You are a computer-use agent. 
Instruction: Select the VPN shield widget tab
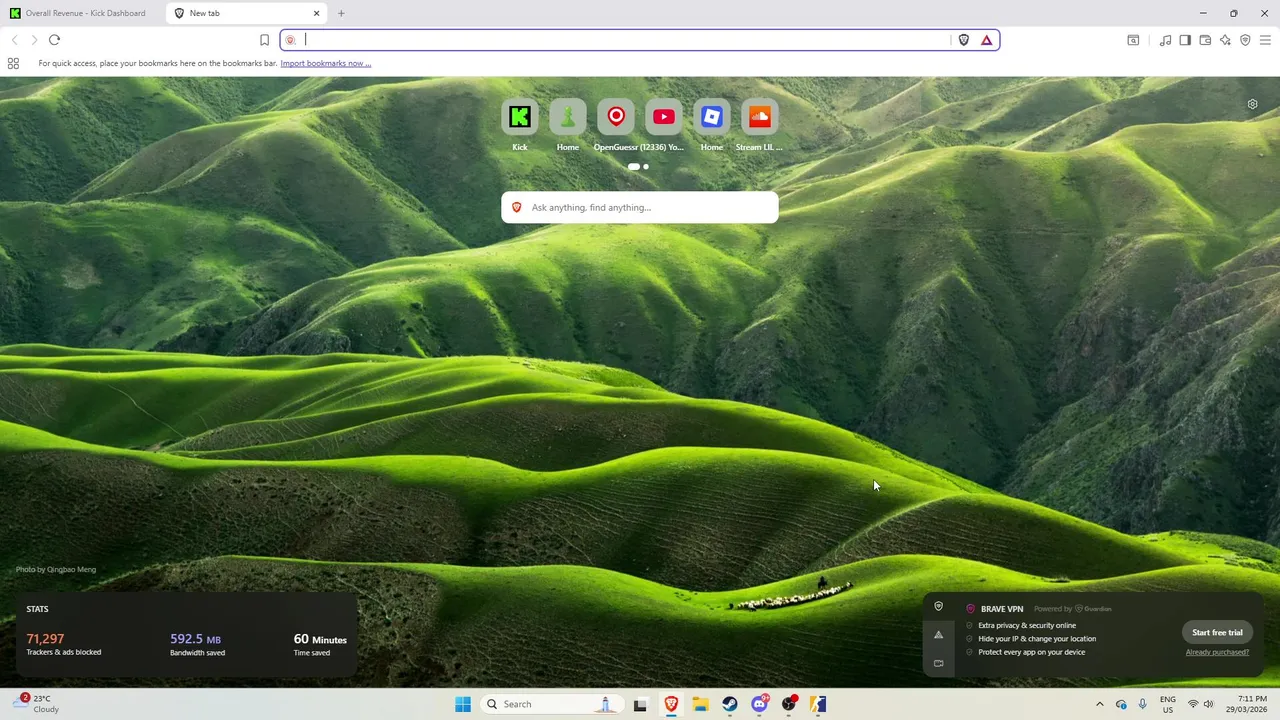point(938,606)
